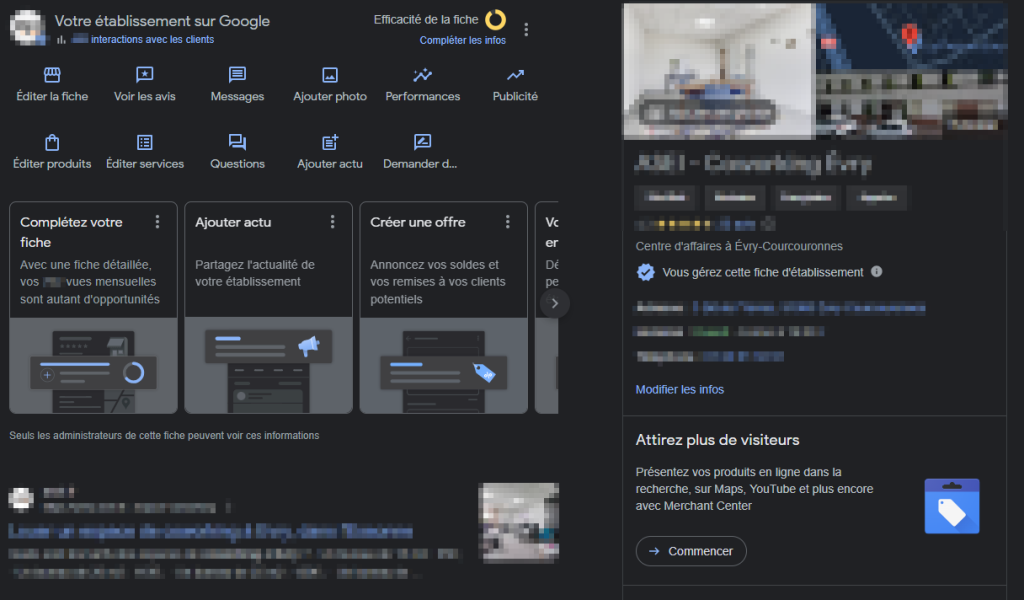Screen dimensions: 1024x600
Task: Open the menu on the Créer une offre card
Action: 507,221
